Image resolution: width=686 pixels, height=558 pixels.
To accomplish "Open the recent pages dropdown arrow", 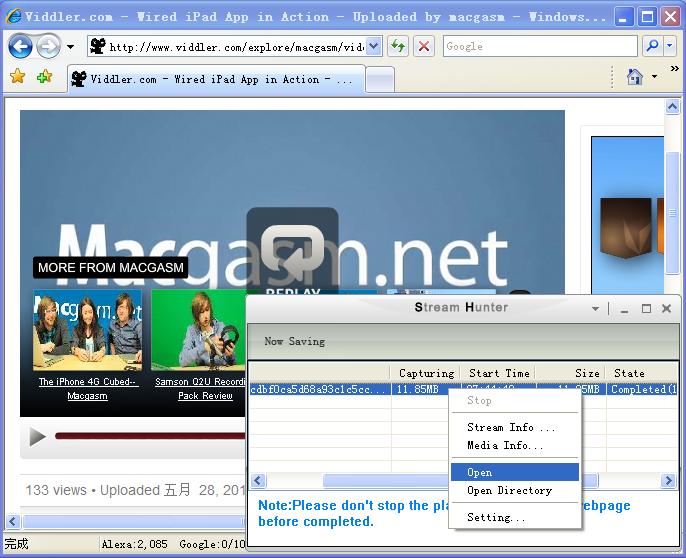I will [x=70, y=46].
